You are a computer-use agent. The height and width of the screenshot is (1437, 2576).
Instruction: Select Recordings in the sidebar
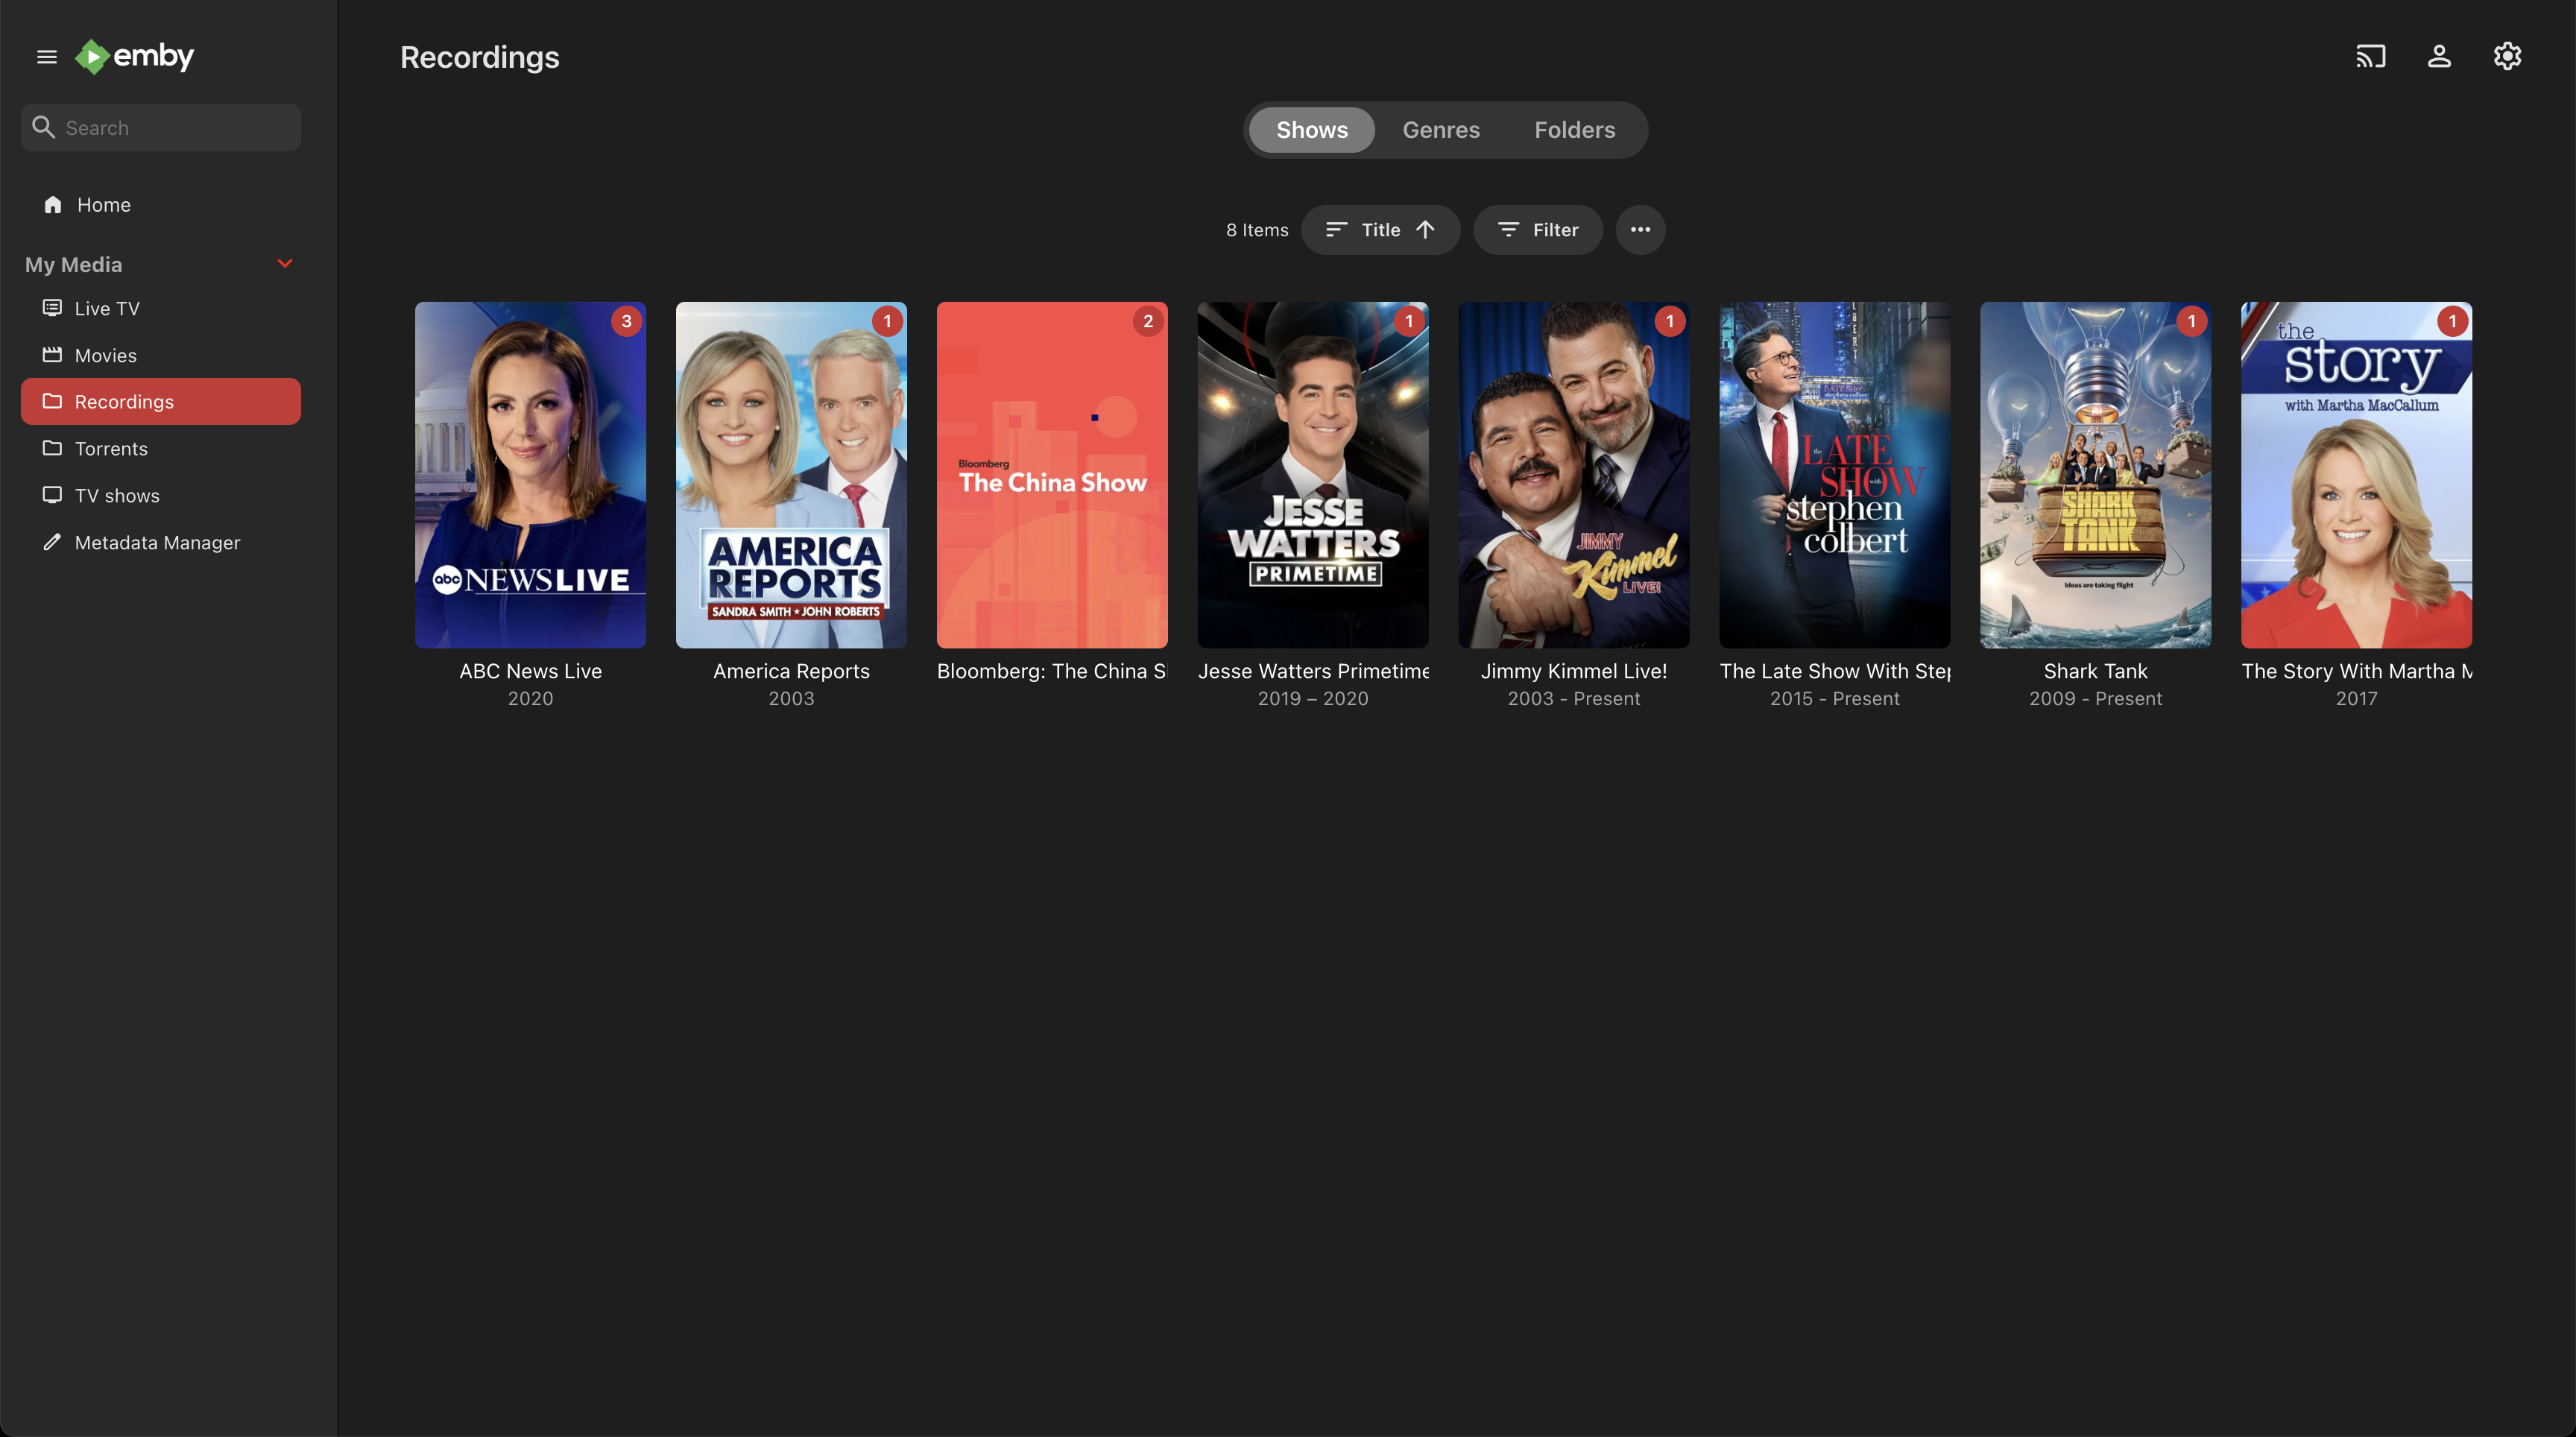click(x=161, y=401)
